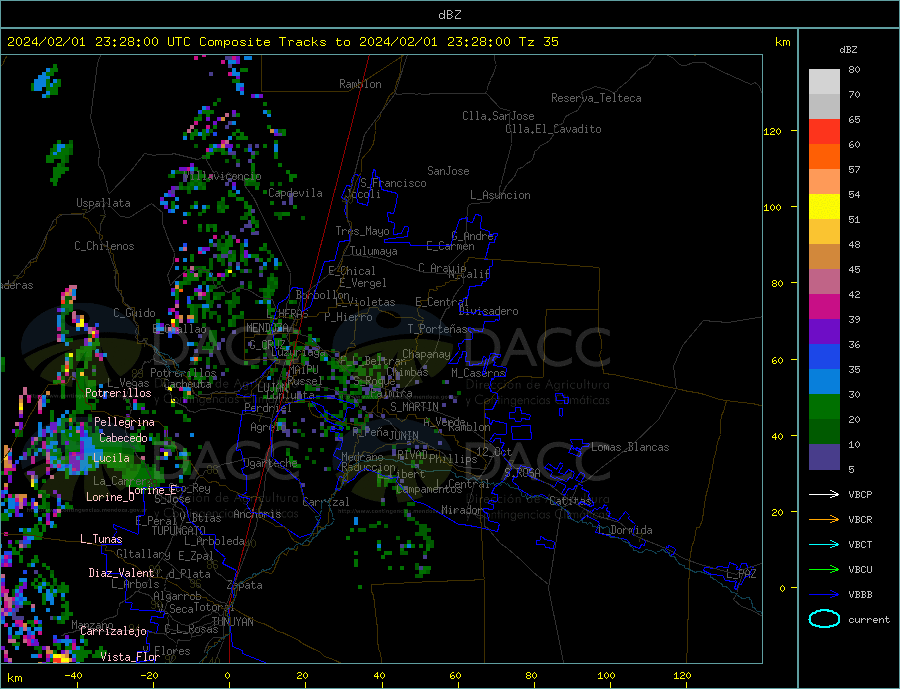Click the blue VBBB arrow in legend

pos(824,594)
